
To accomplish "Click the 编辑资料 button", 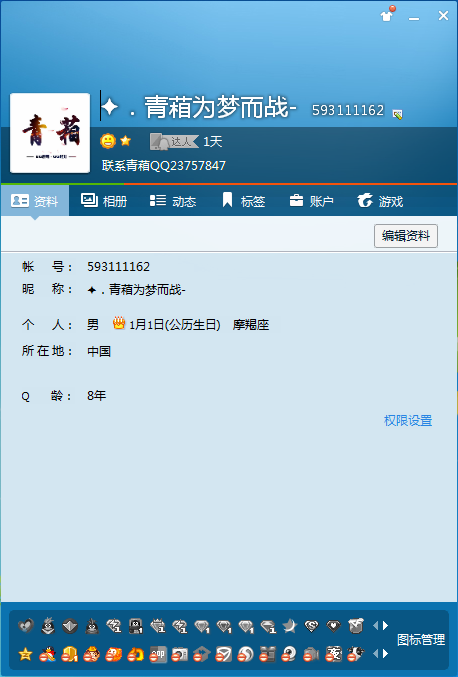I will (x=406, y=236).
